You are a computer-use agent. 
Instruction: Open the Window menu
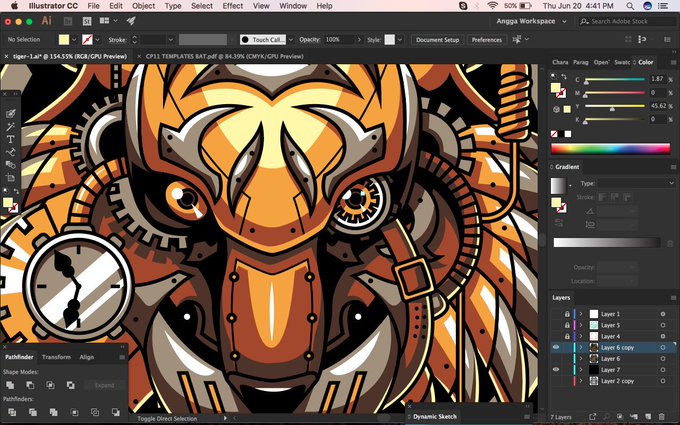(293, 6)
